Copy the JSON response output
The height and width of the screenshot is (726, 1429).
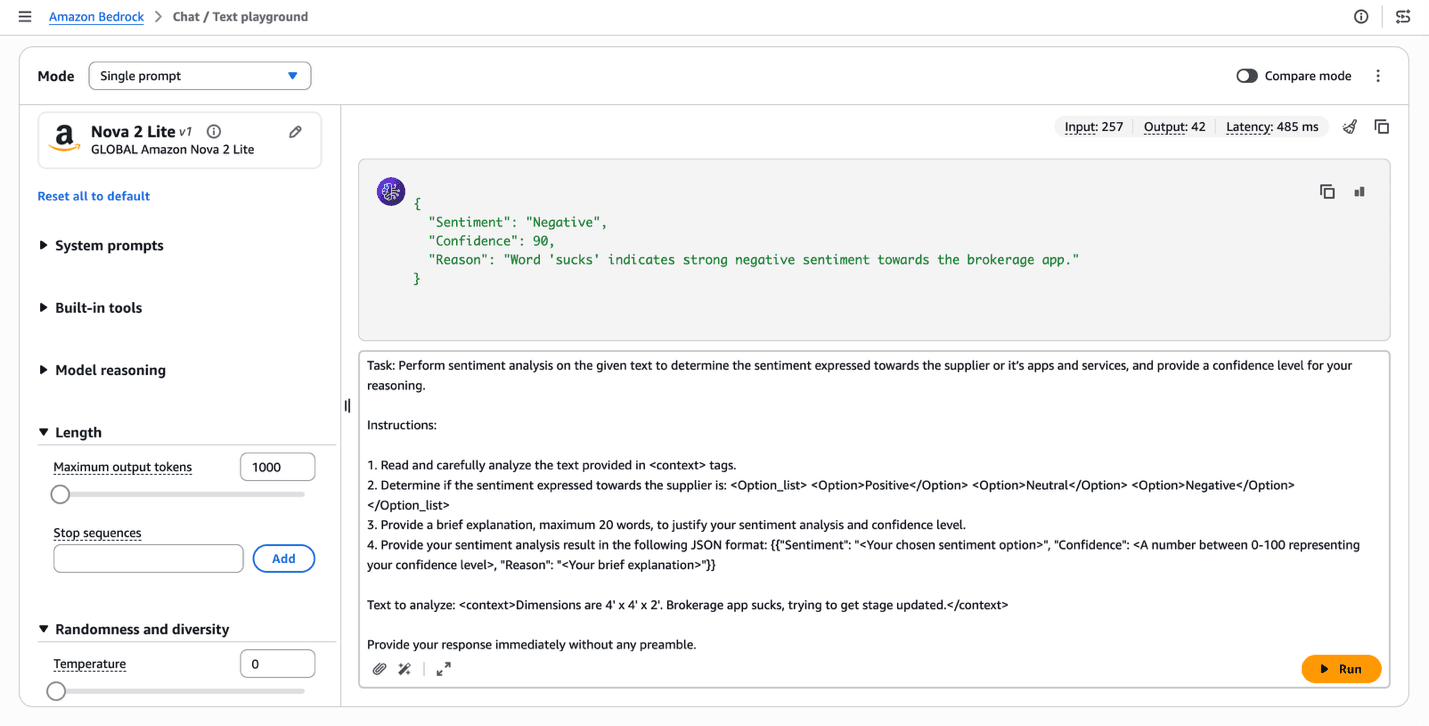tap(1327, 192)
